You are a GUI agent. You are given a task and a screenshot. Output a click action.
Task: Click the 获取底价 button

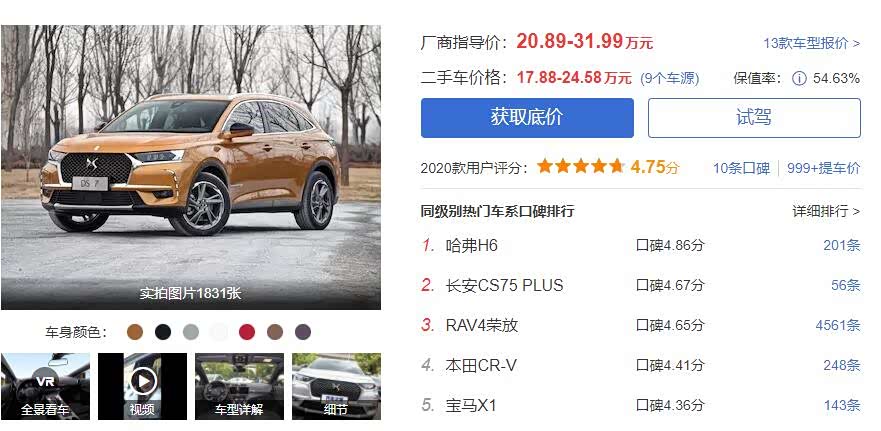(x=527, y=118)
